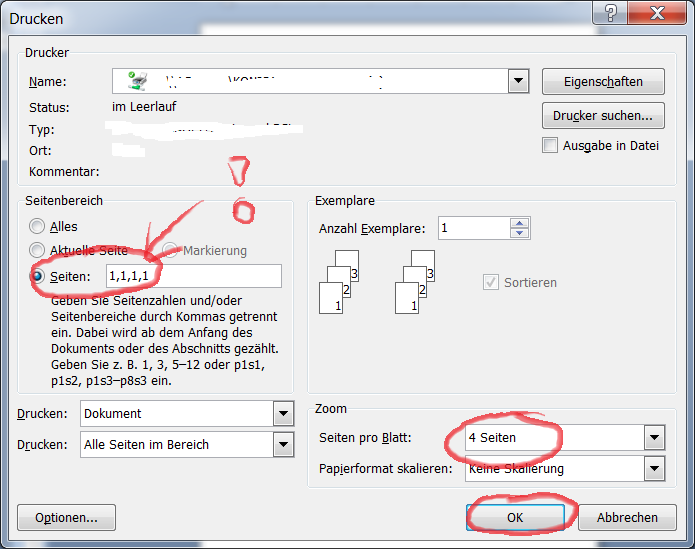Open Eigenschaften printer properties
This screenshot has height=549, width=695.
[603, 82]
